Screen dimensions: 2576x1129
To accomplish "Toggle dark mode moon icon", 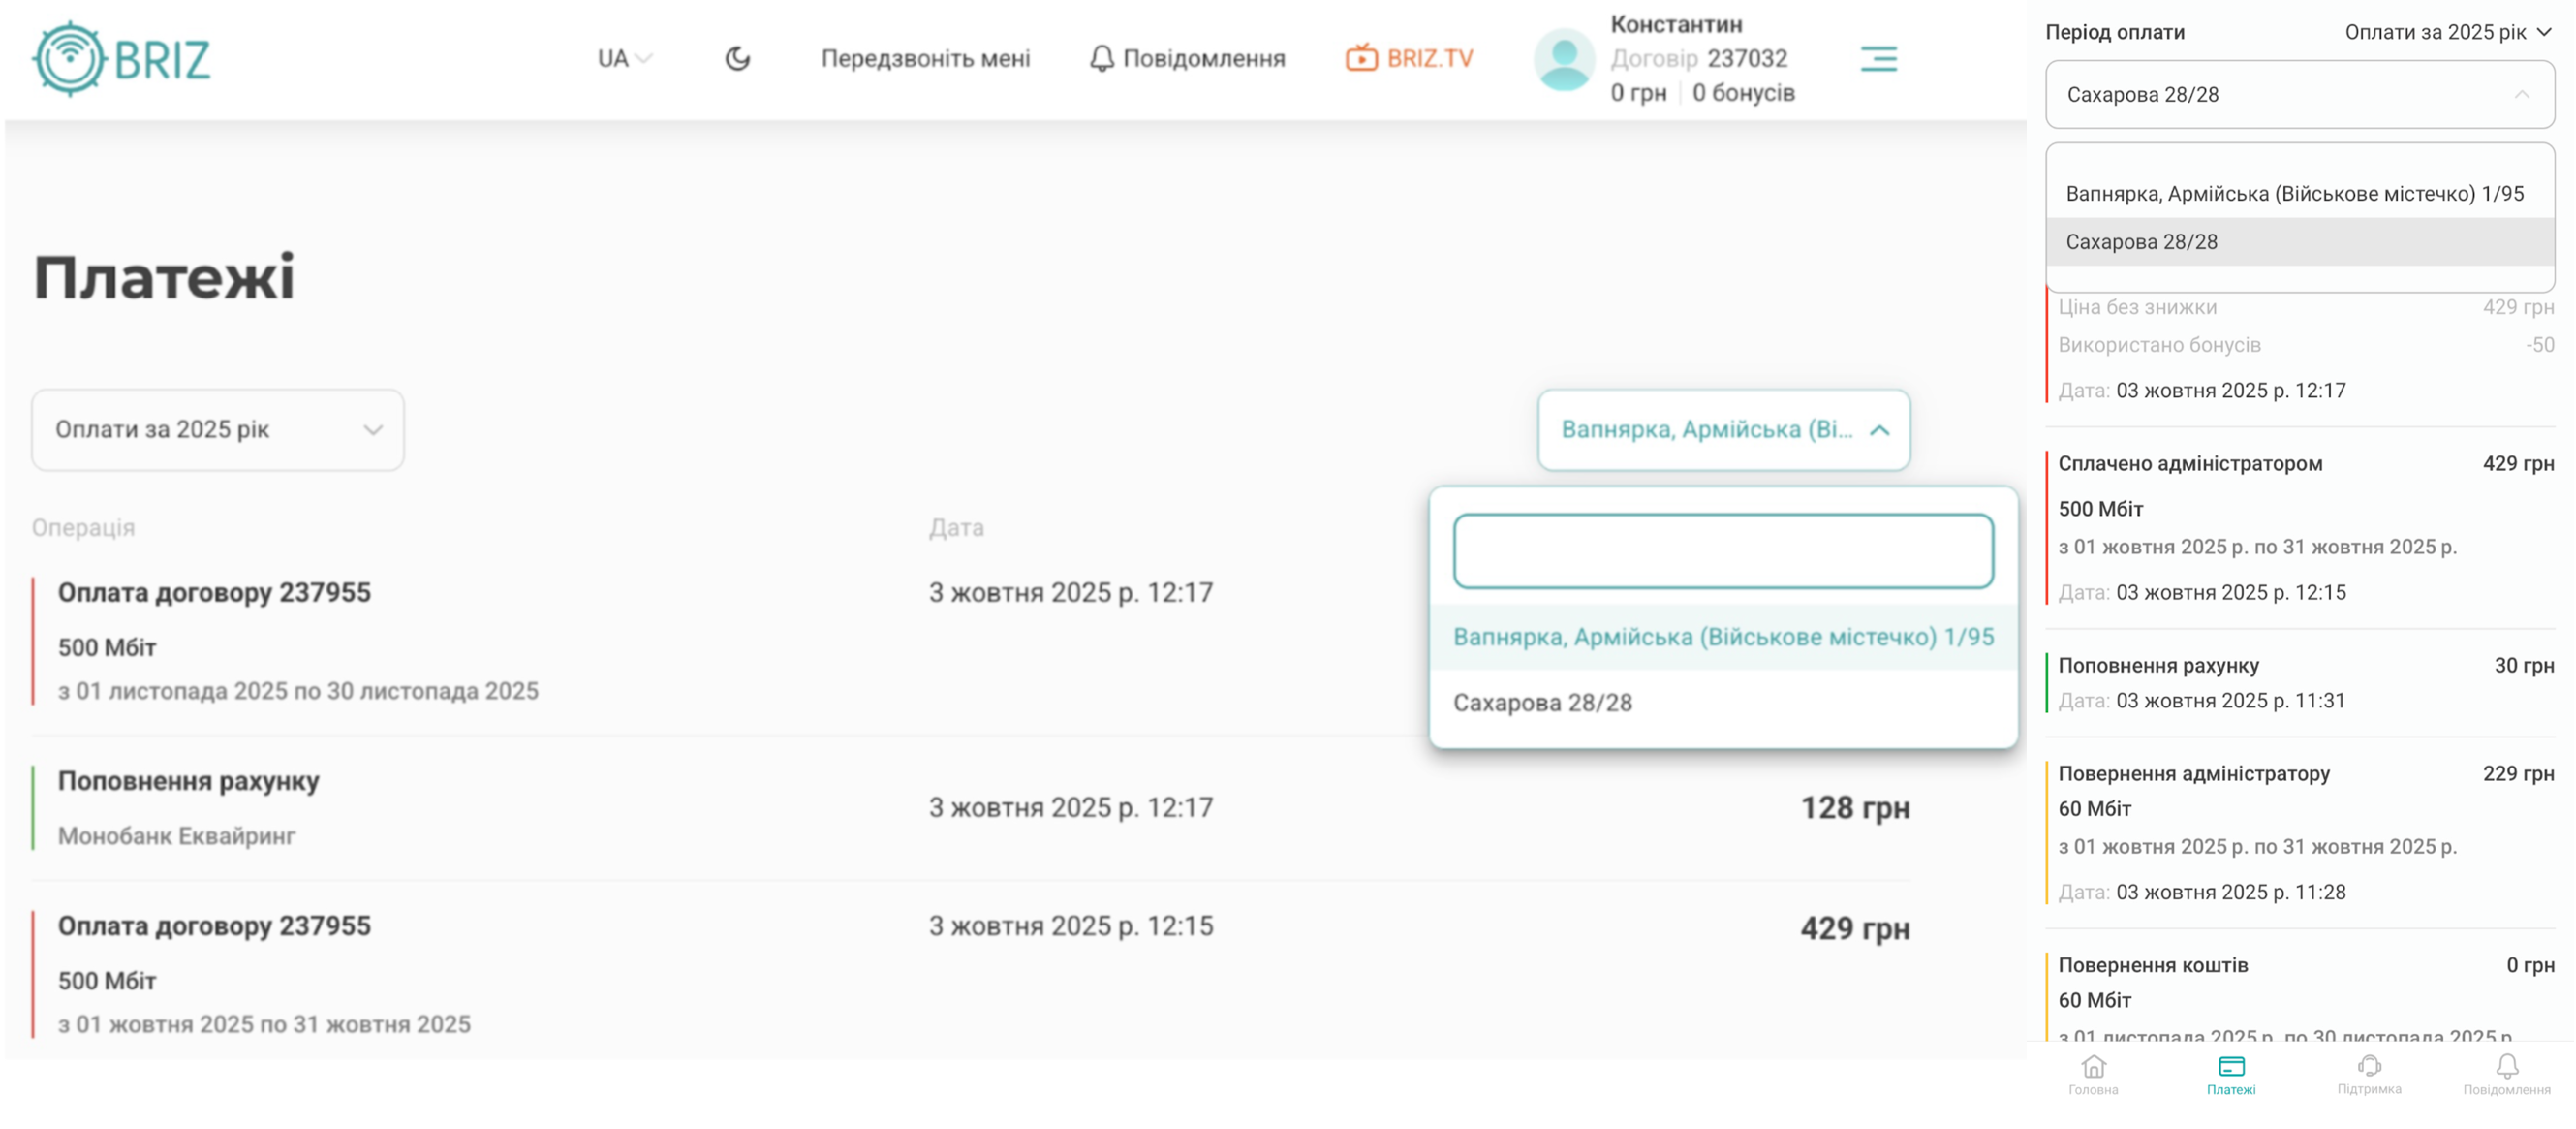I will click(737, 58).
